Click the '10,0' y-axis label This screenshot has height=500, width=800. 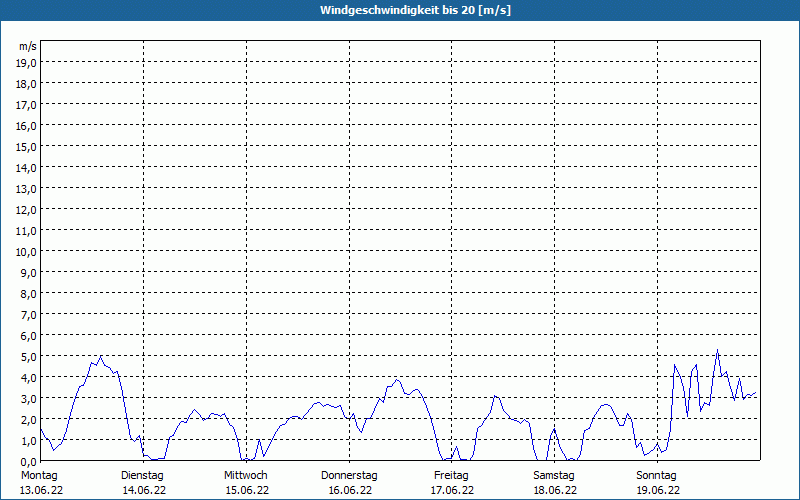coord(27,252)
